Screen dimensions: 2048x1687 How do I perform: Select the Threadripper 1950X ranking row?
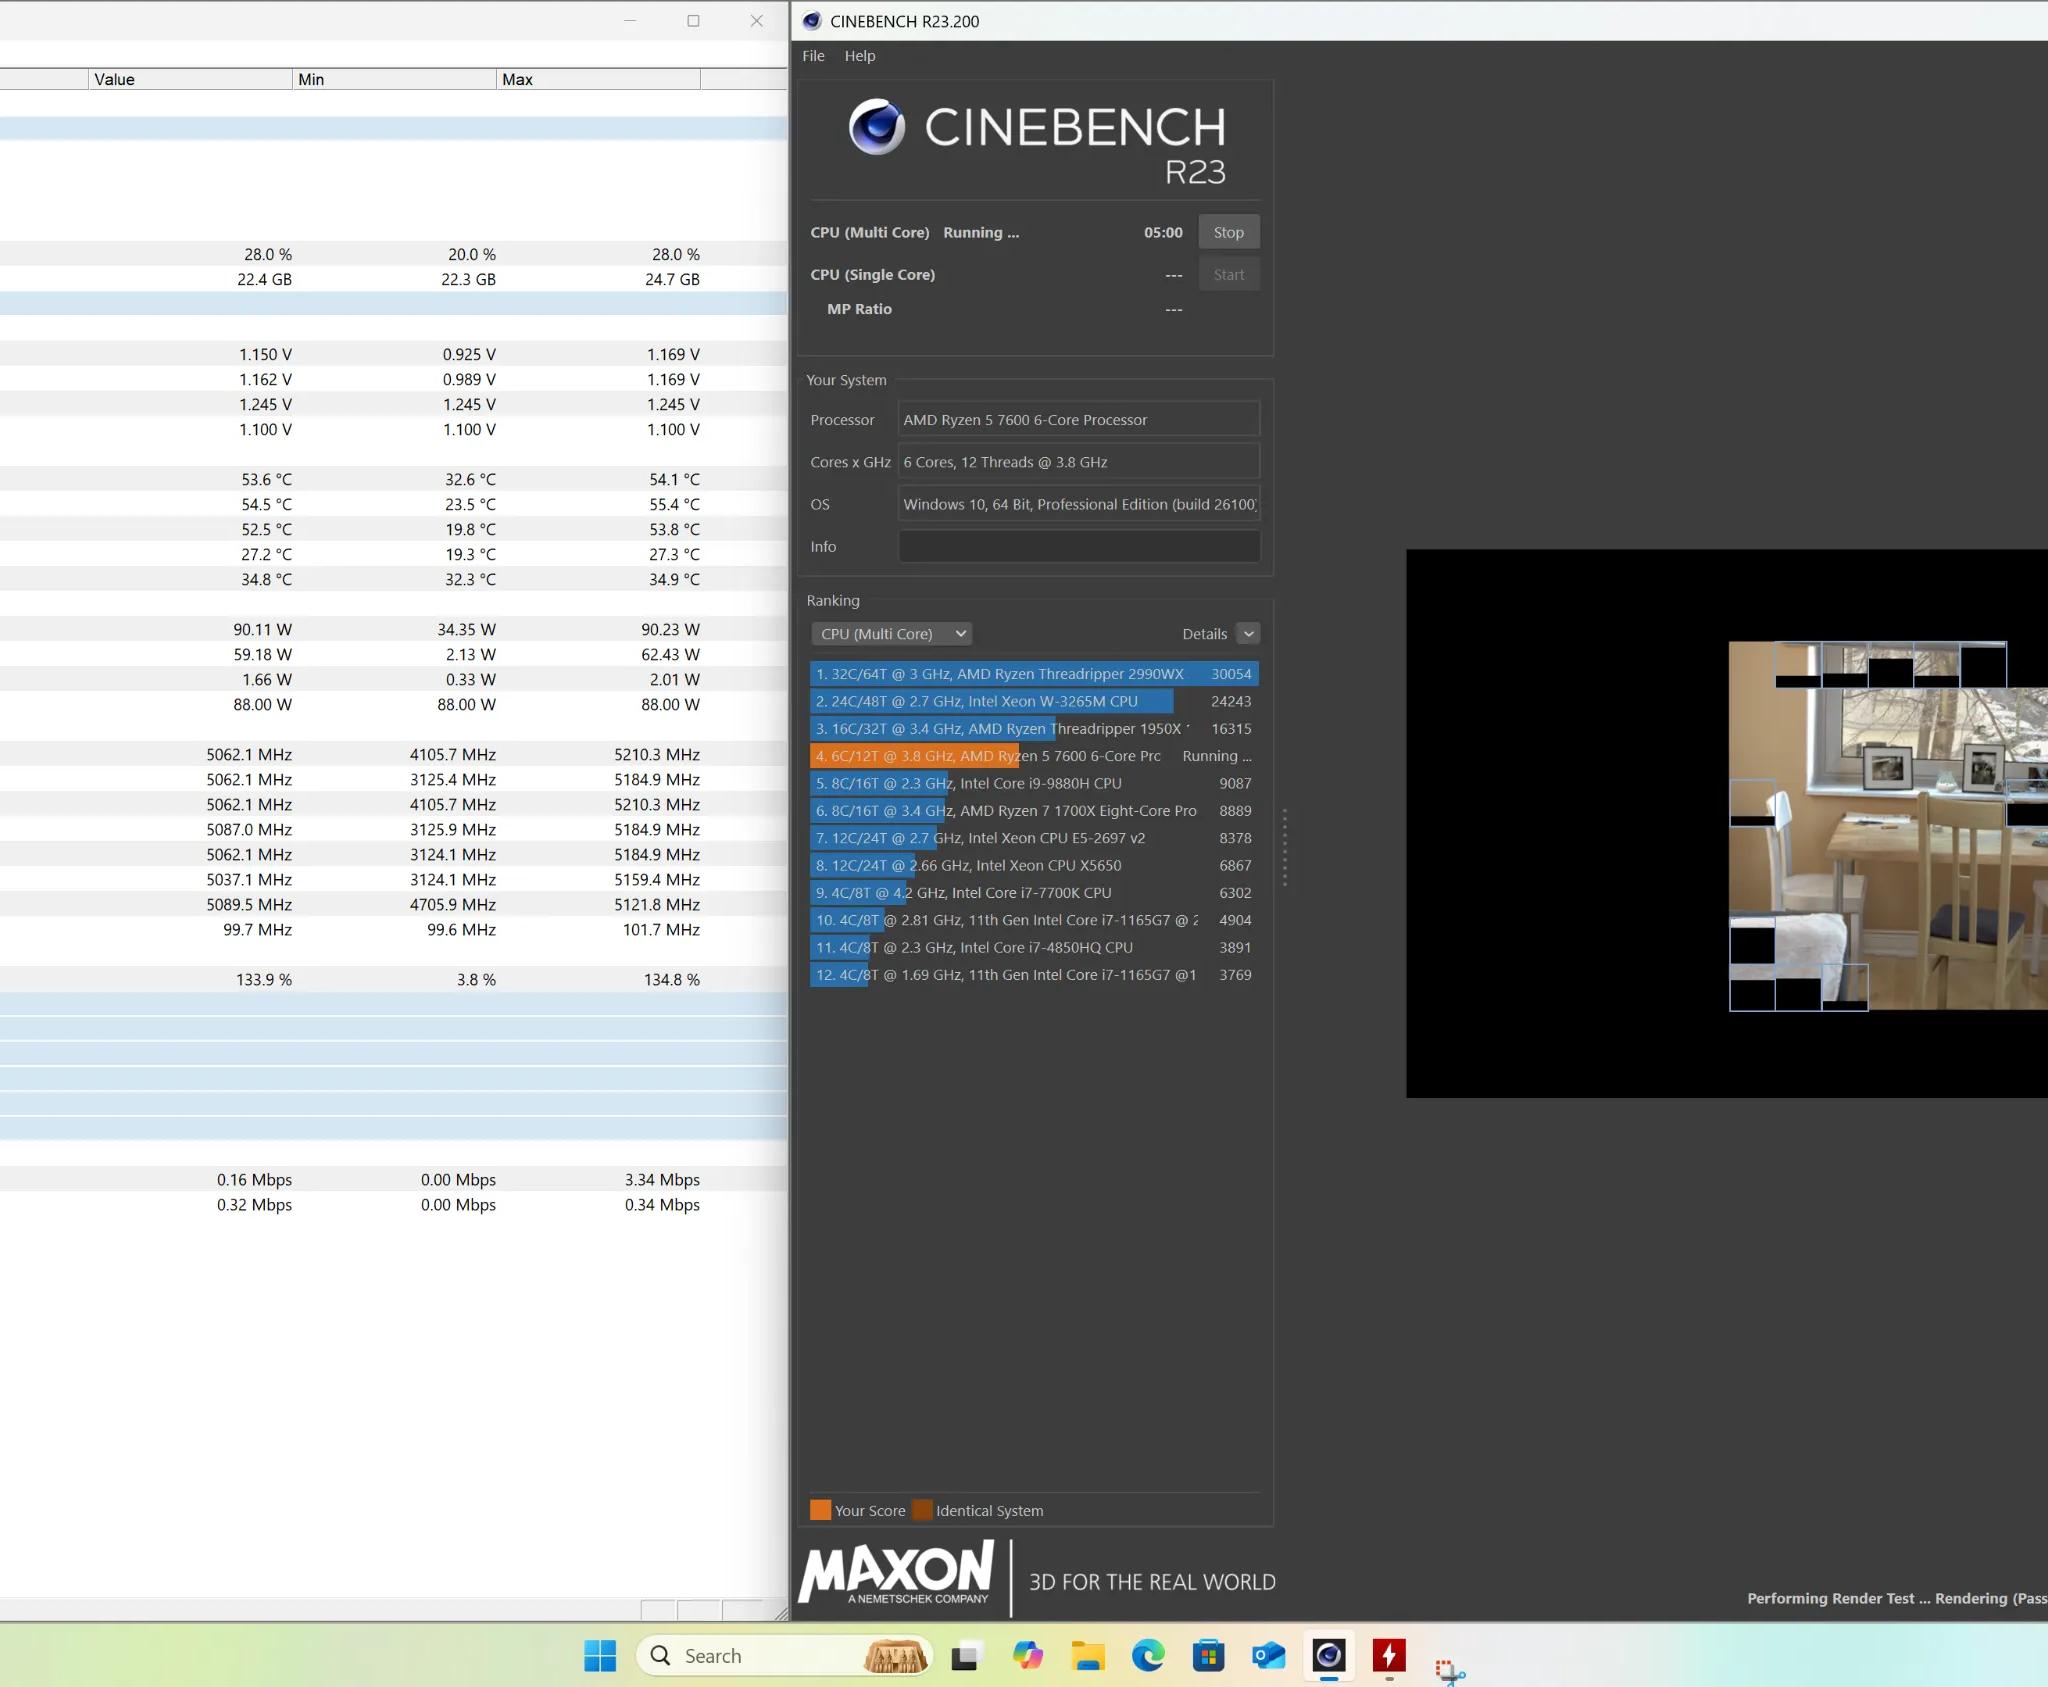tap(1034, 729)
